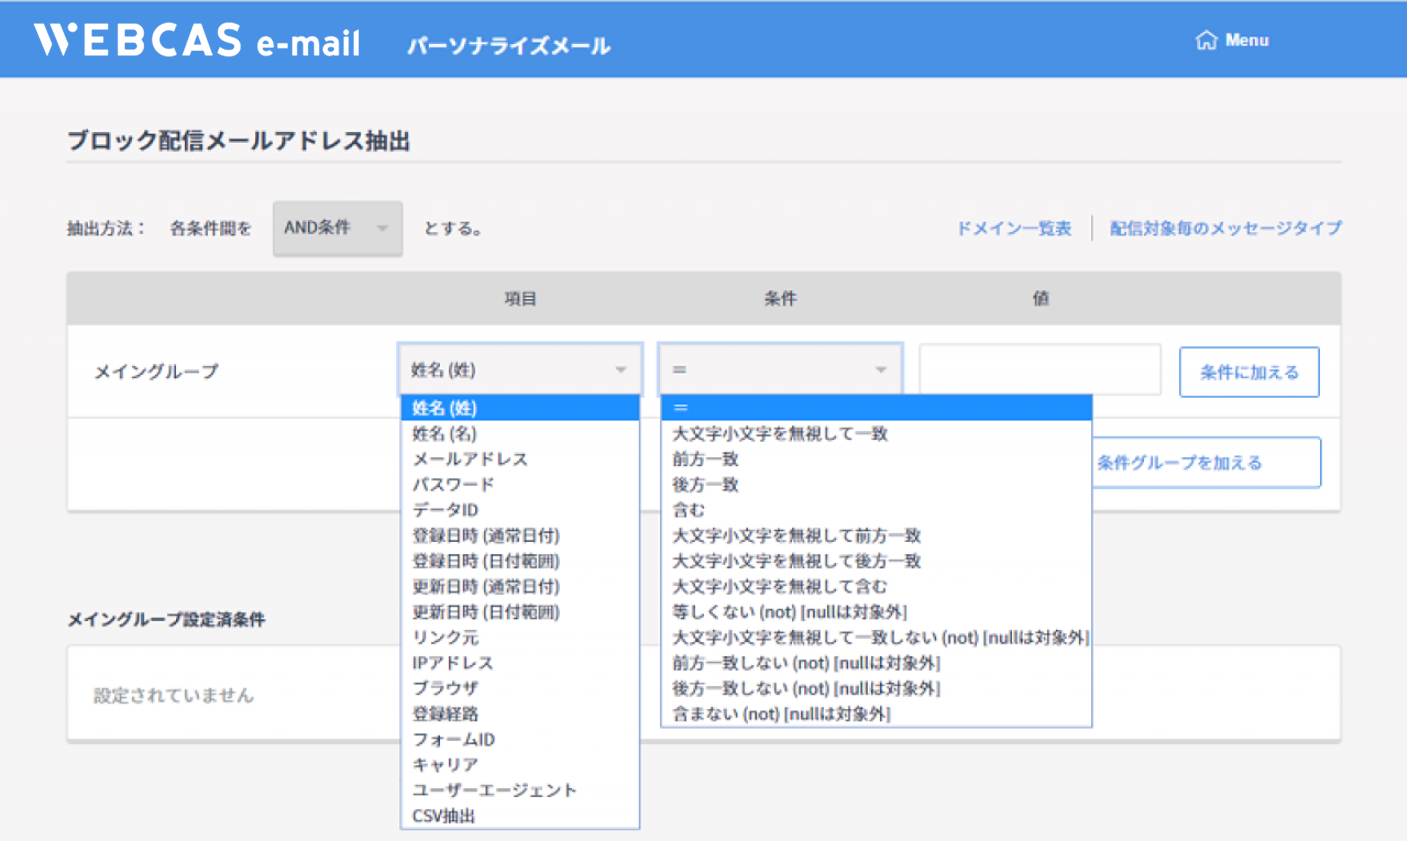
Task: Choose CSV抽出 from the item list
Action: click(520, 816)
